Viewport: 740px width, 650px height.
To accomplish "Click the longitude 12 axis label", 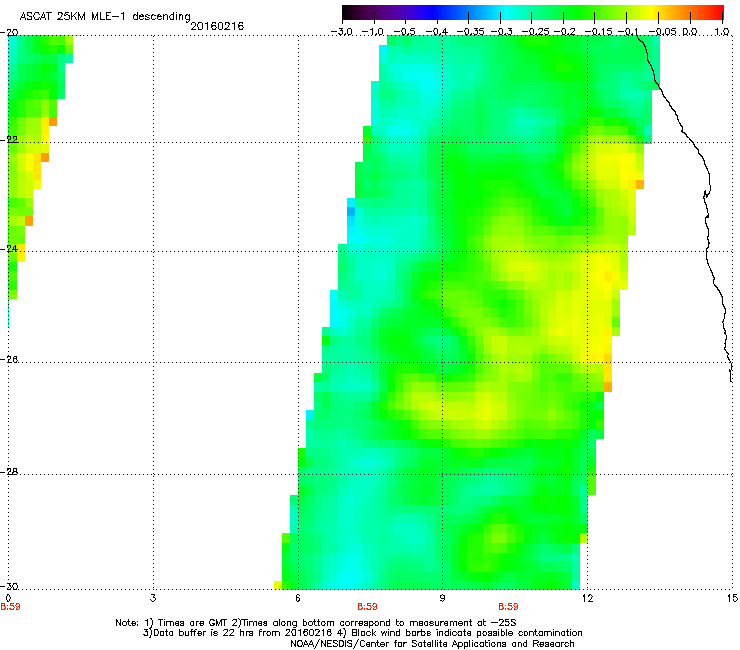I will pos(587,599).
